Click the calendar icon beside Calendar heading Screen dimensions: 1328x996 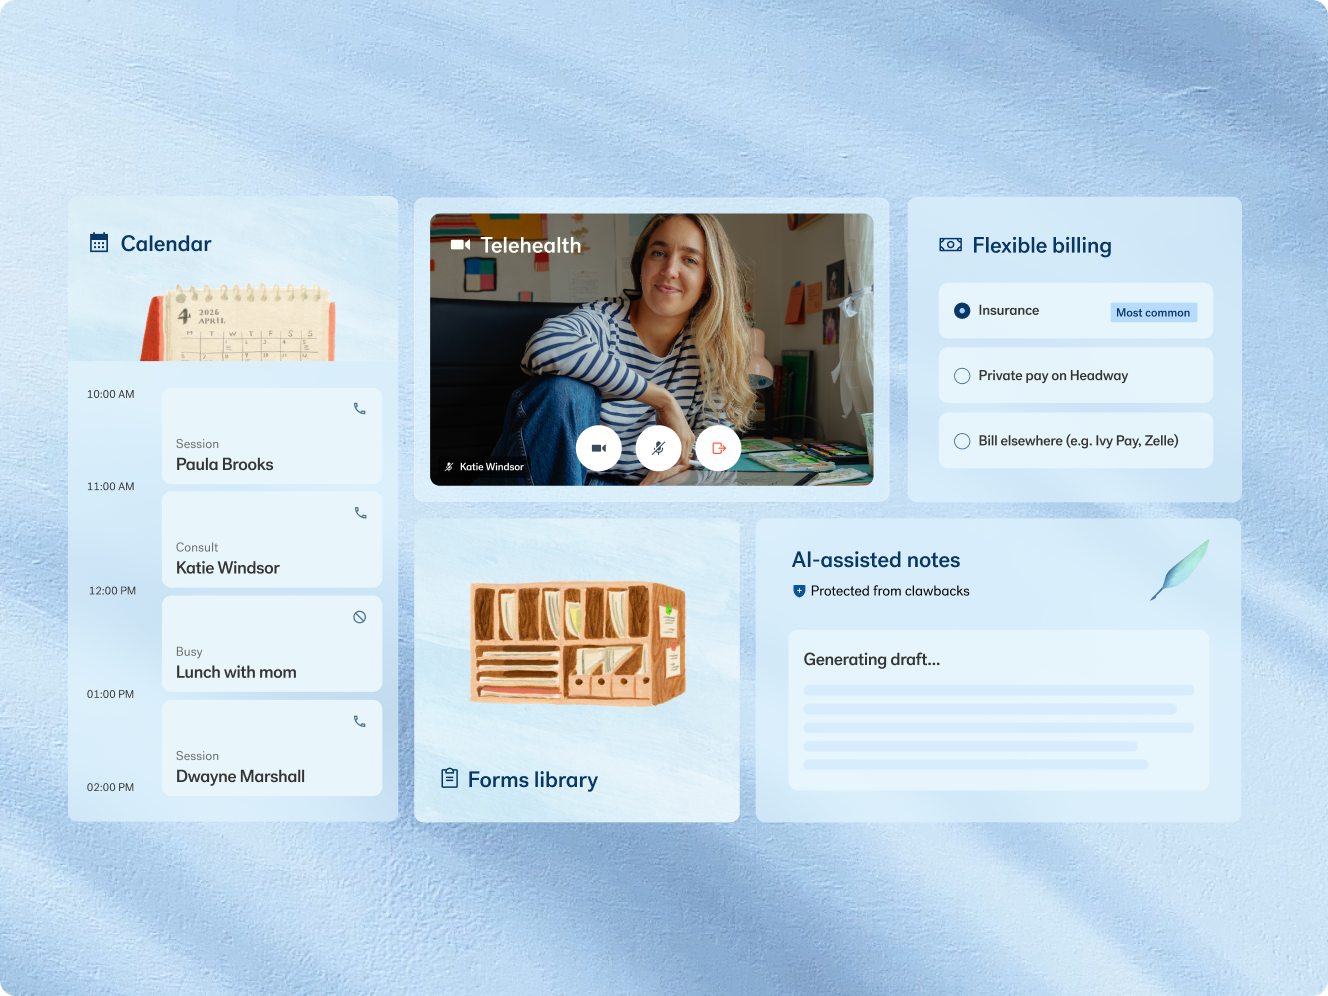(99, 243)
